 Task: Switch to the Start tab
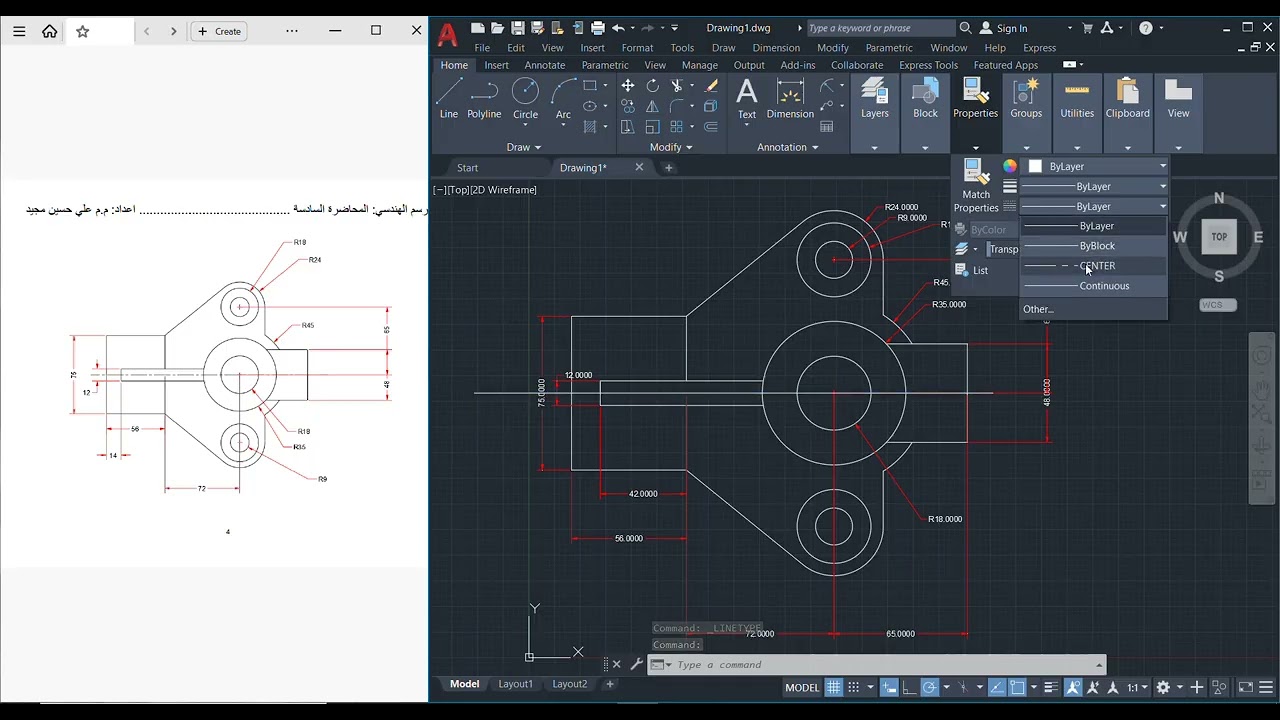(467, 168)
